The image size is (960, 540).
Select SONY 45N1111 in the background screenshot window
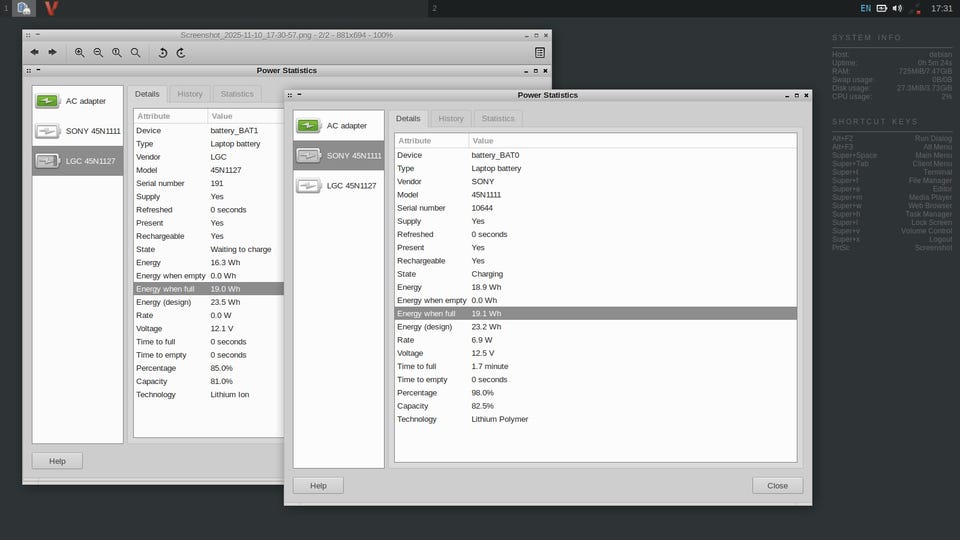click(78, 131)
